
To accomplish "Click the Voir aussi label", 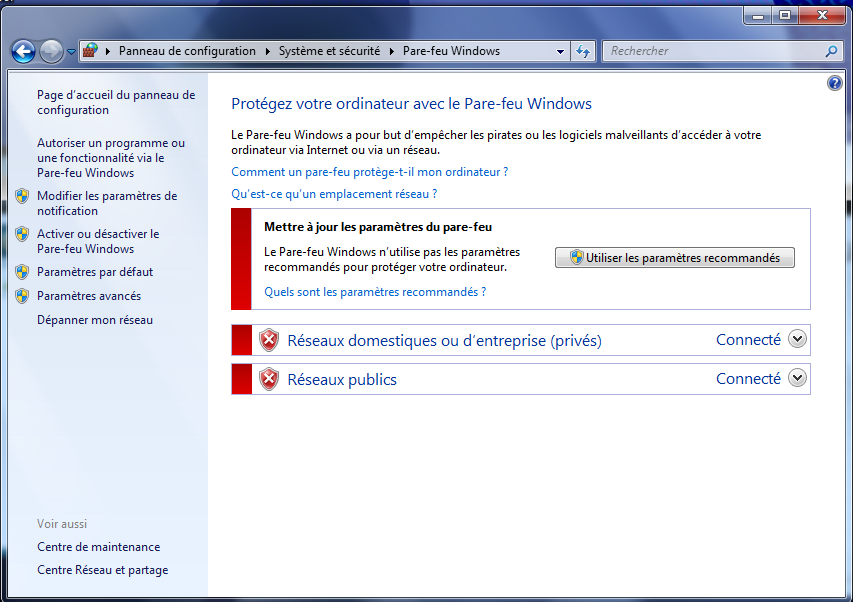I will point(62,524).
